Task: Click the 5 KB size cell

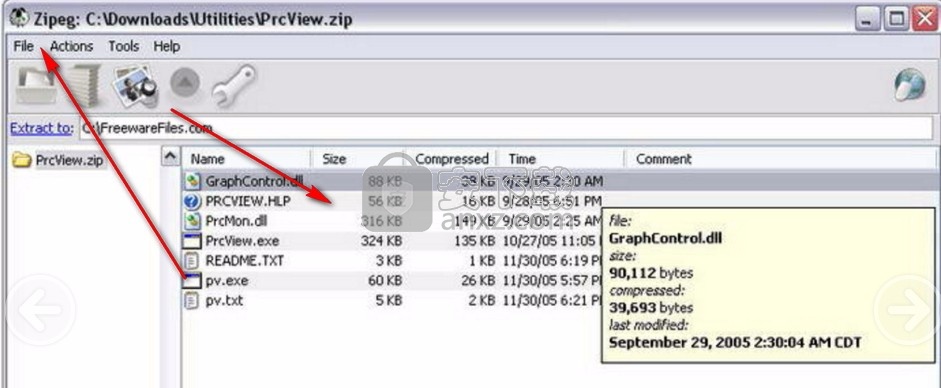Action: click(388, 300)
